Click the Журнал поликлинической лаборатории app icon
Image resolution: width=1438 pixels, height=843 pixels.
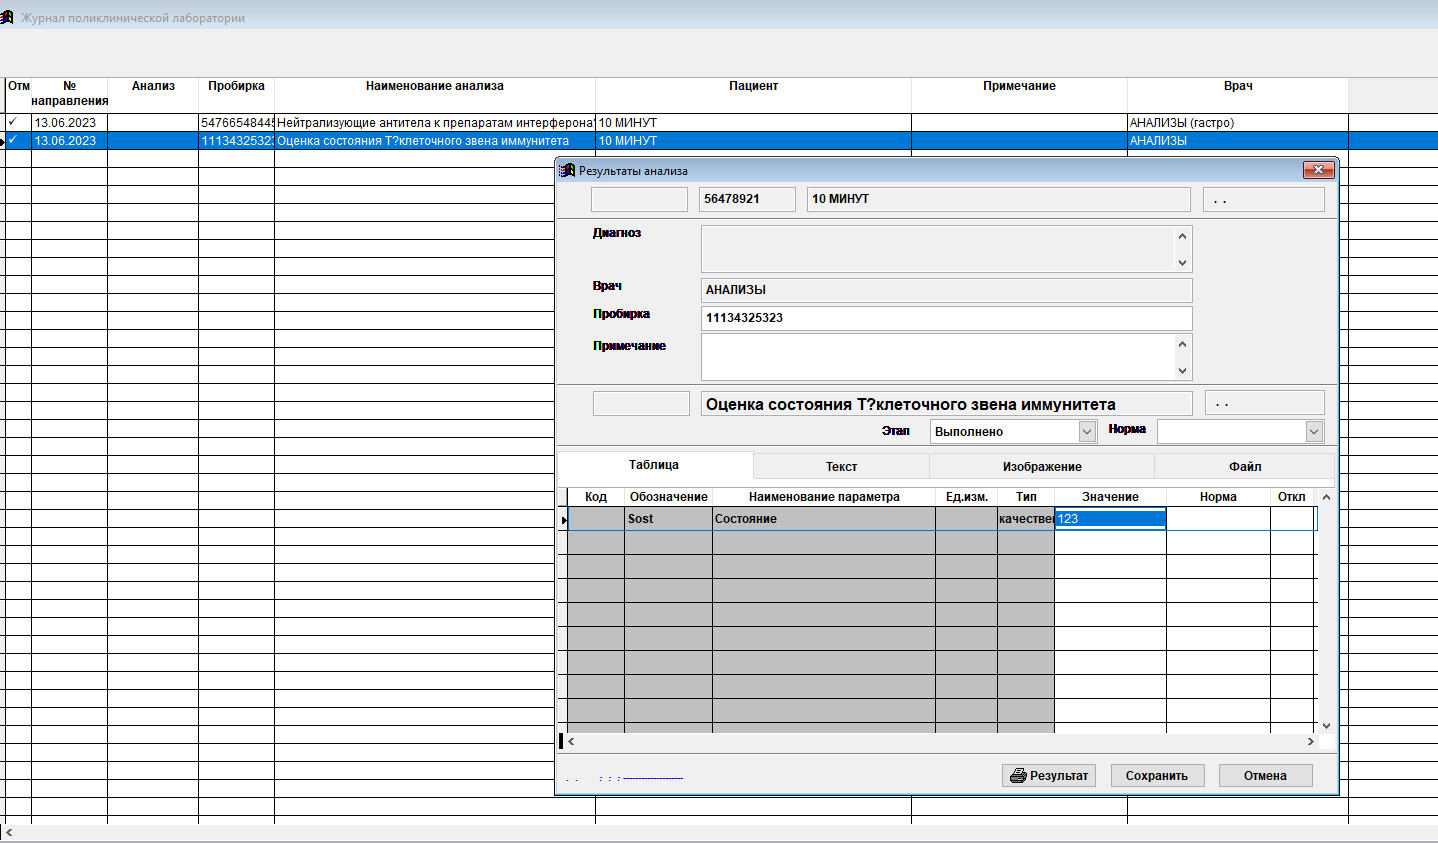coord(8,18)
